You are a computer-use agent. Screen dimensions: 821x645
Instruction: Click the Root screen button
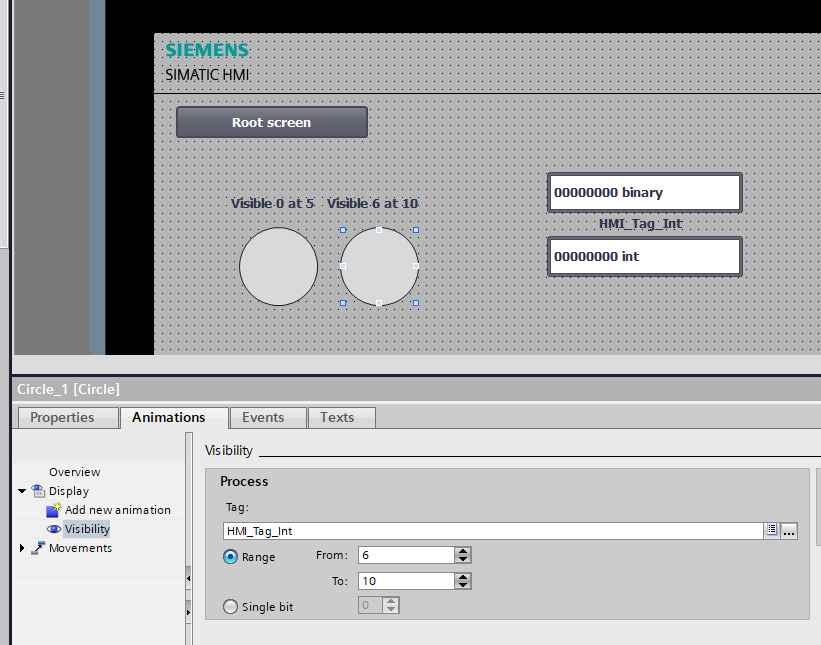click(271, 122)
